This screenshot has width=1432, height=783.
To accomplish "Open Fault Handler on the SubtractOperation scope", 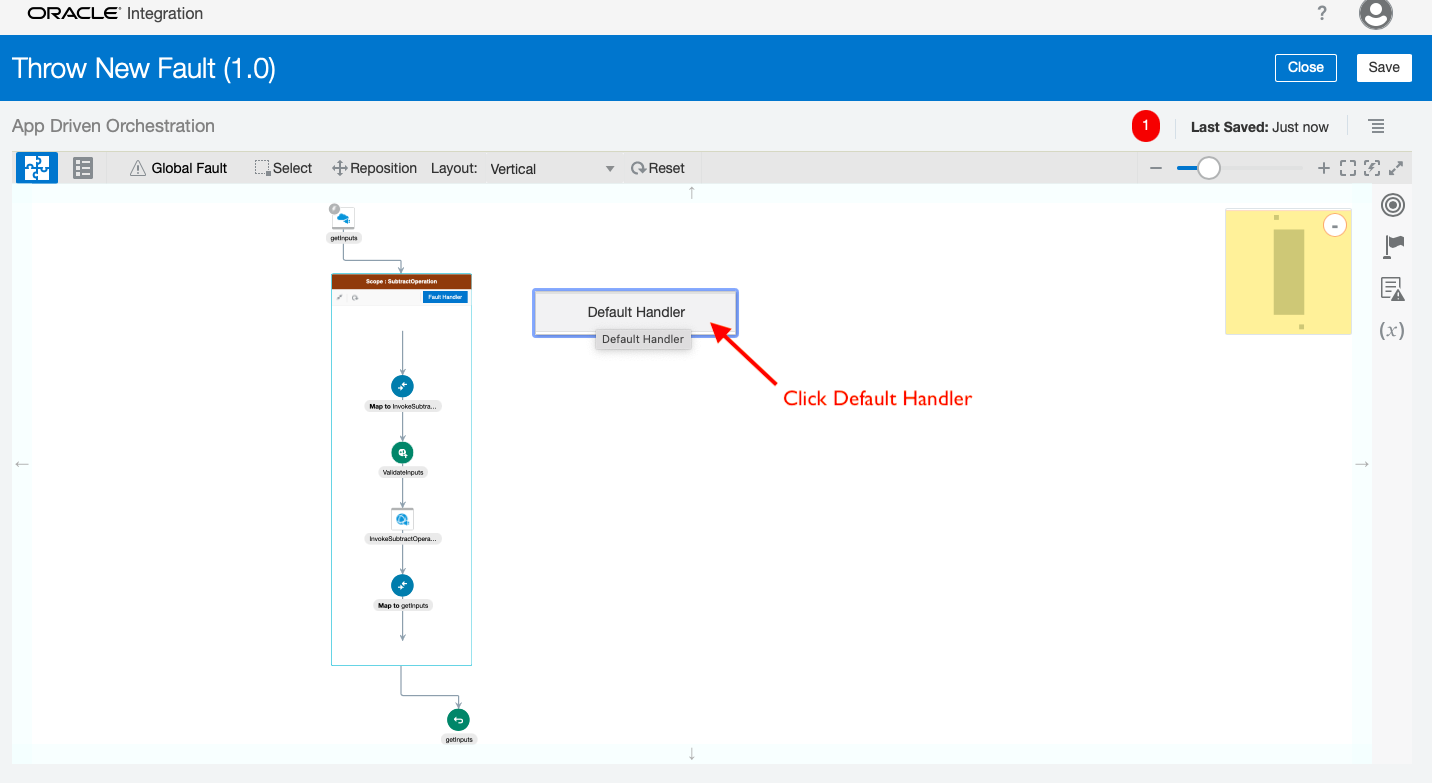I will pos(445,296).
